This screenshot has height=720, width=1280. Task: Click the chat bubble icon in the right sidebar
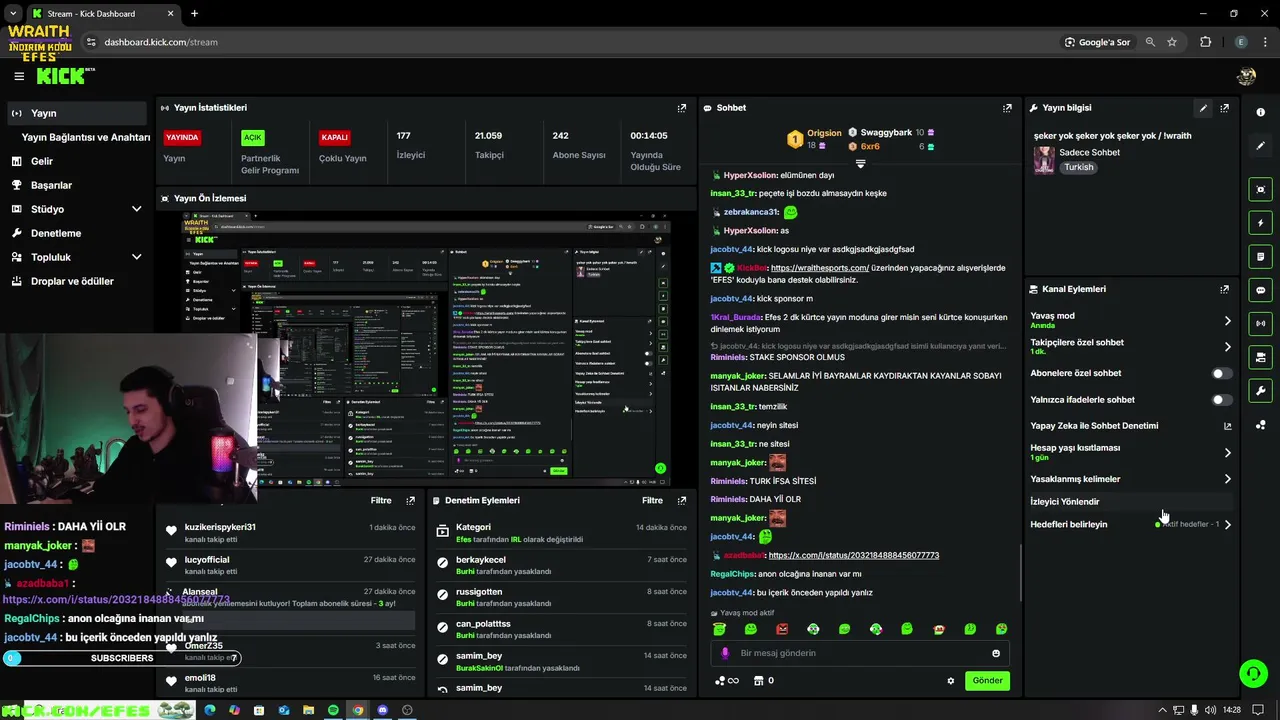pos(1261,290)
